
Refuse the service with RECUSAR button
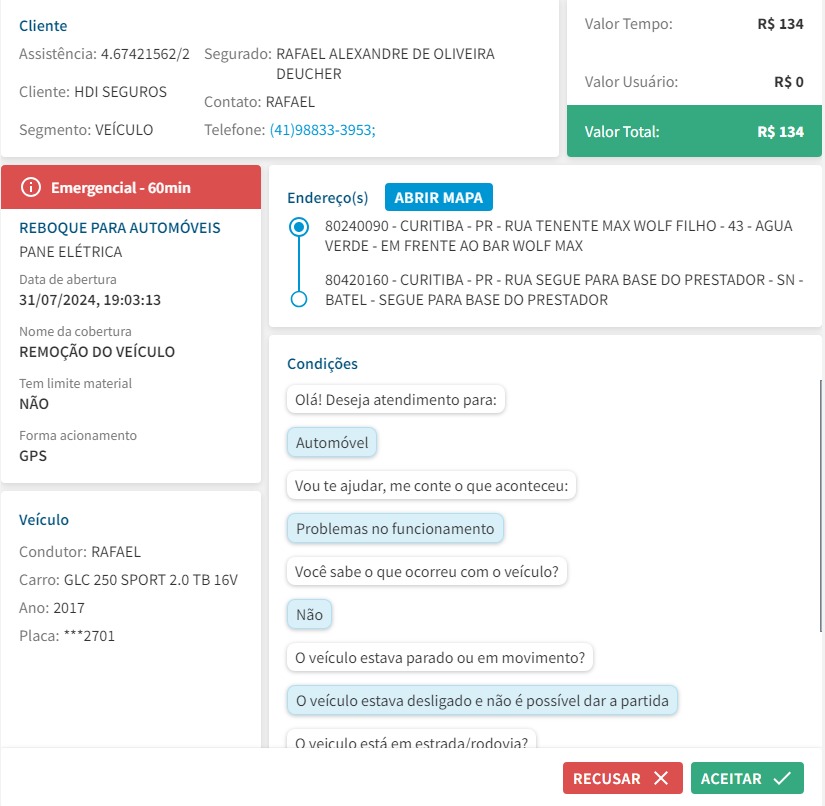click(622, 778)
